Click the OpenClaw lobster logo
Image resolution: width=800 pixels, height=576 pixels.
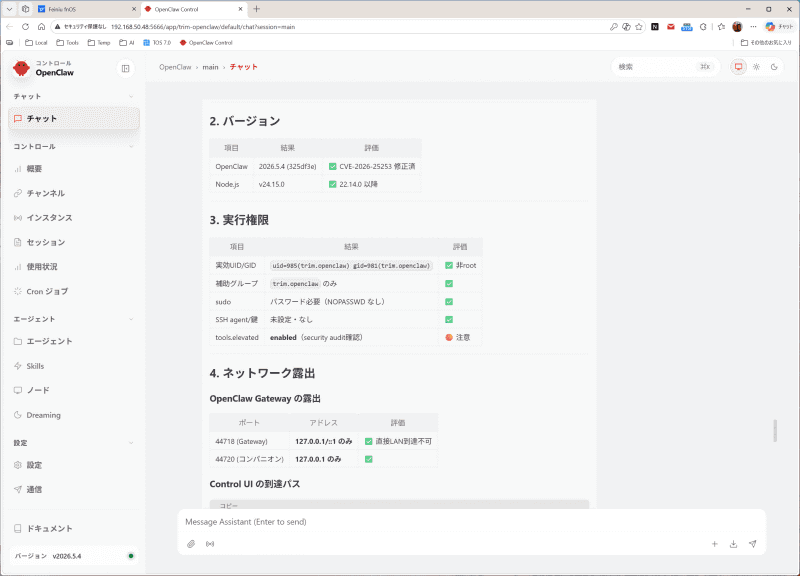[21, 68]
